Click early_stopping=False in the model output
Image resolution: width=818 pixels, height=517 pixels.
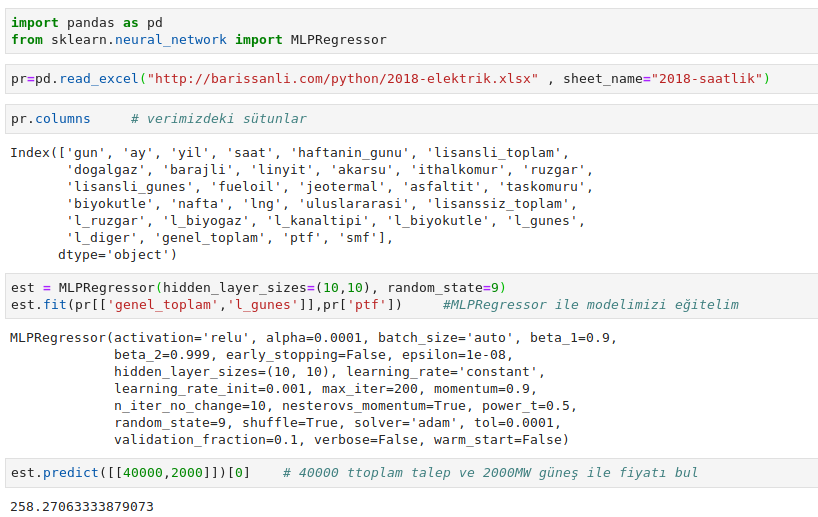pyautogui.click(x=307, y=355)
